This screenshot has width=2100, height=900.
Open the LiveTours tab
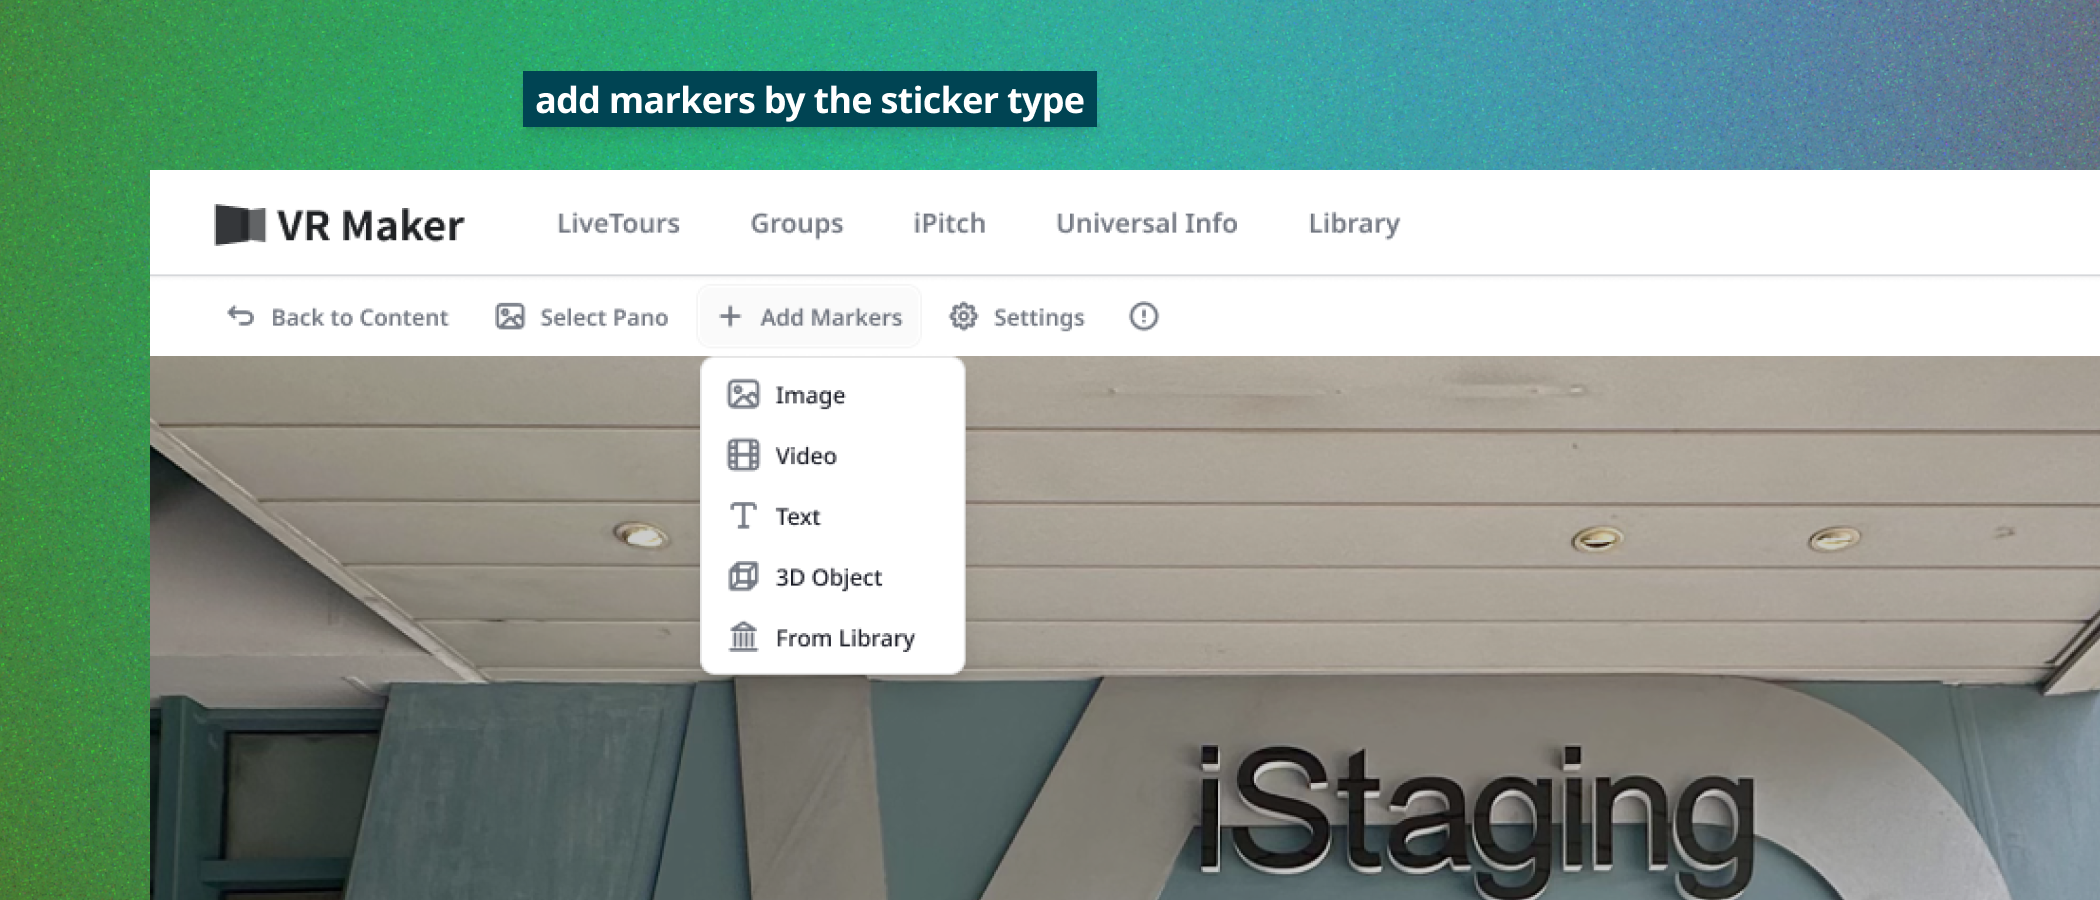pos(618,223)
